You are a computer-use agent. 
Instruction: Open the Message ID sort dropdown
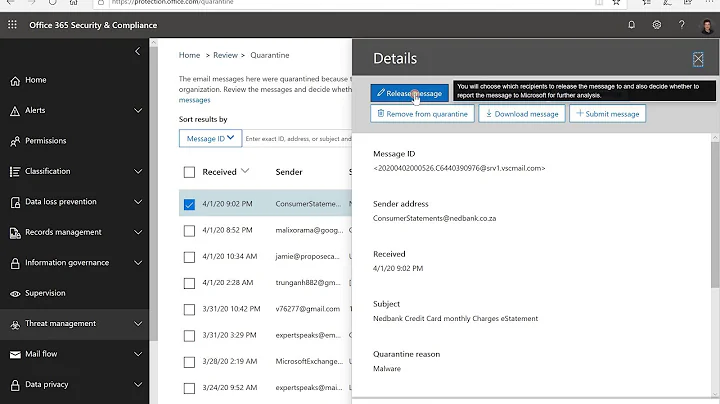click(x=210, y=138)
